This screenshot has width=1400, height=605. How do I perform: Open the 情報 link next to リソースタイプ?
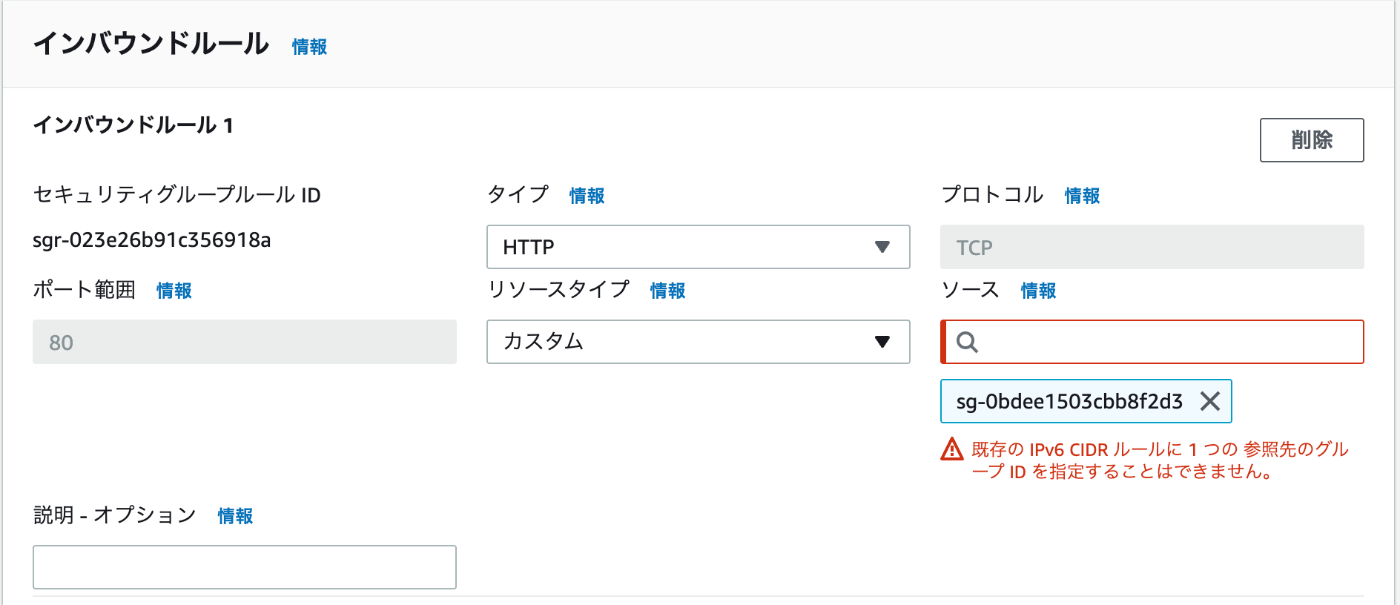(668, 291)
